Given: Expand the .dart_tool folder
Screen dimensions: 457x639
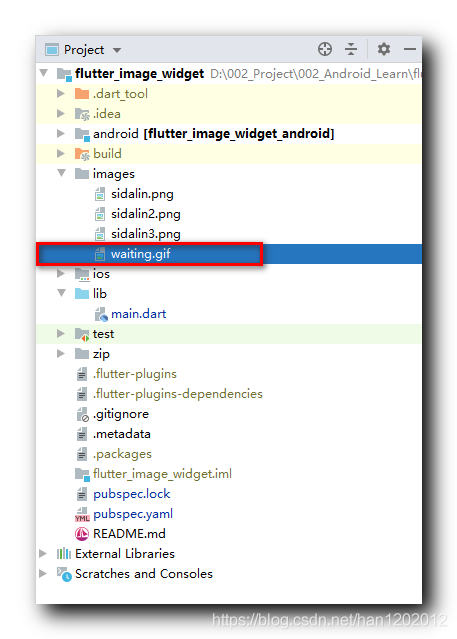Looking at the screenshot, I should (61, 94).
